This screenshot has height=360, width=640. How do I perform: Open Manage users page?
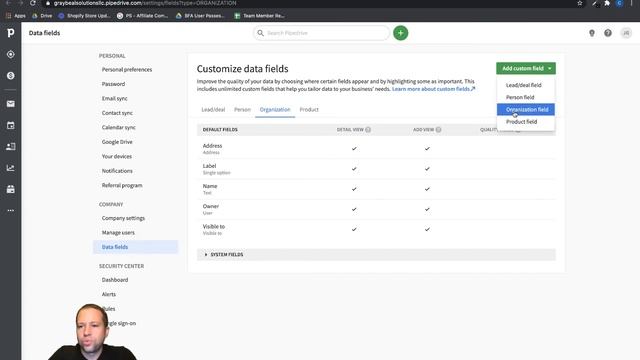click(118, 232)
